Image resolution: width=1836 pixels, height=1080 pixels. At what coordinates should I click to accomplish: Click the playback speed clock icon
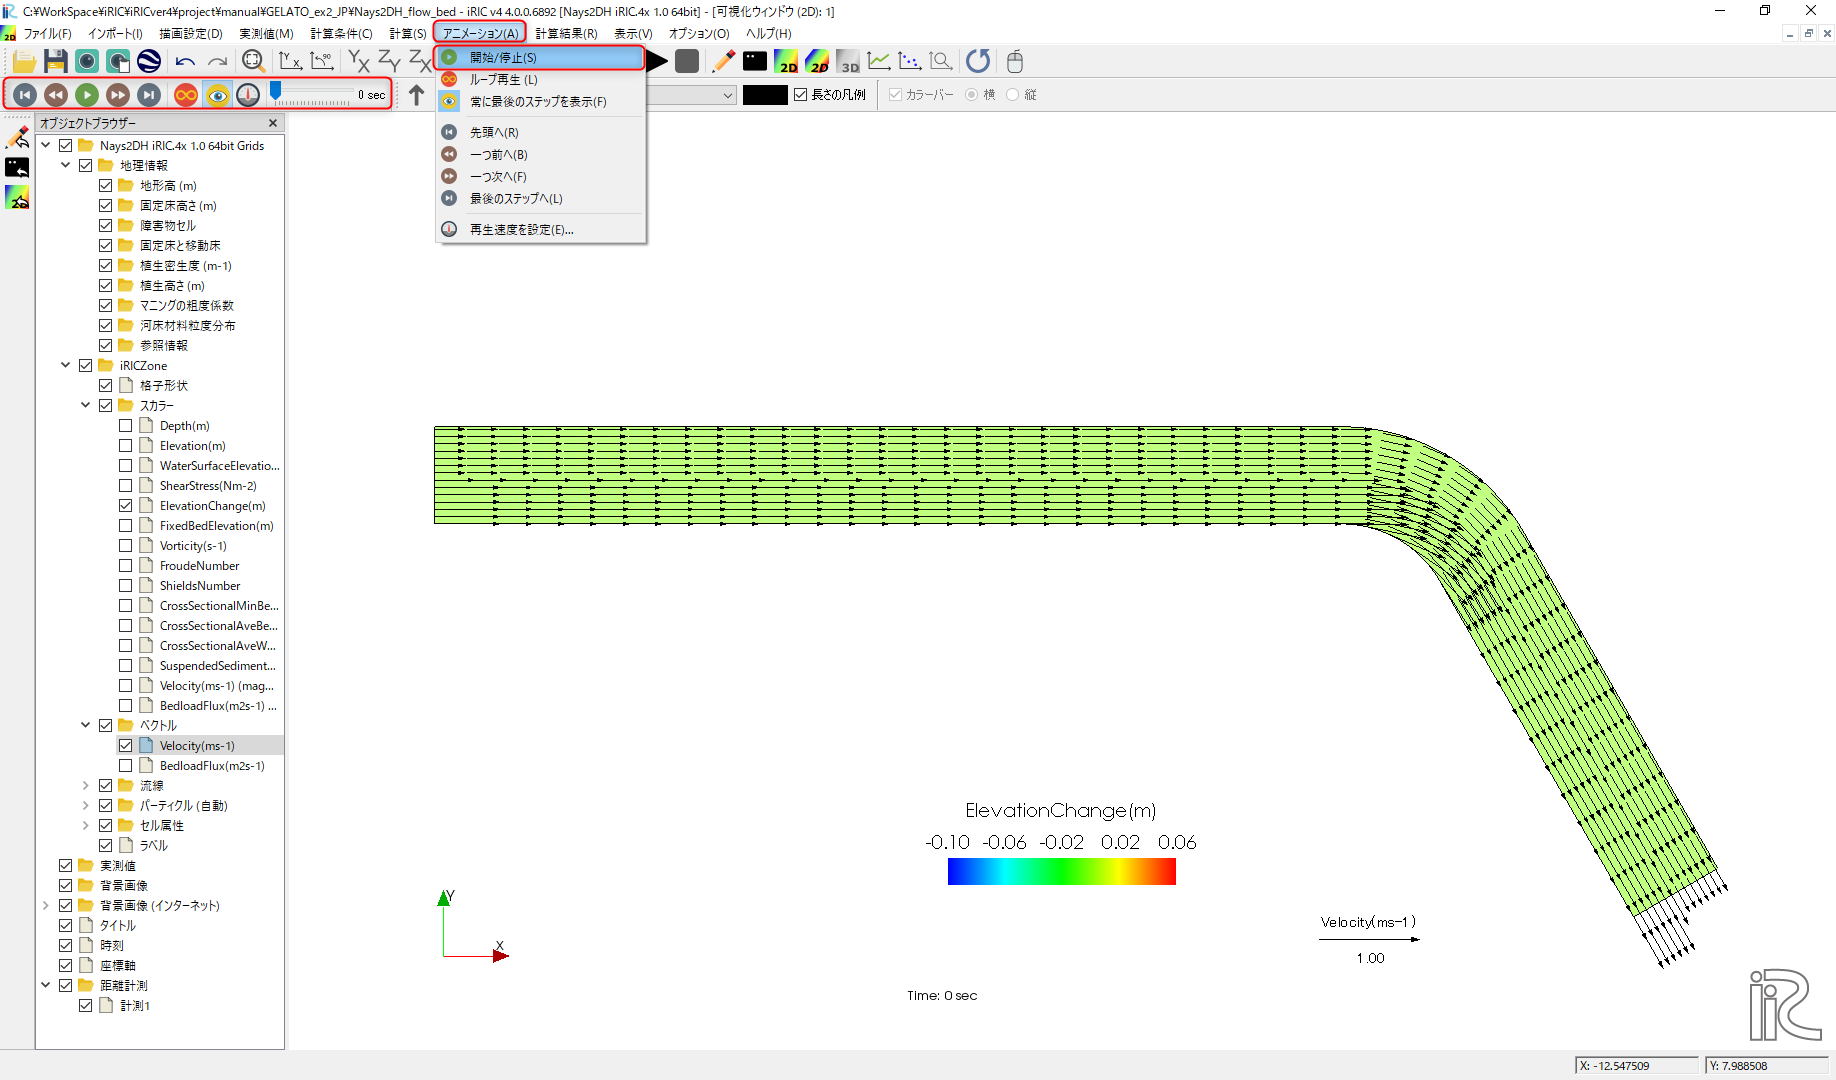pos(248,95)
